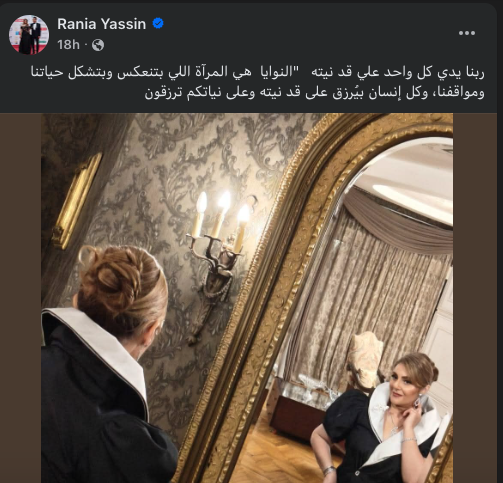This screenshot has width=503, height=483.
Task: Click the dark margin left of the photo
Action: click(20, 298)
